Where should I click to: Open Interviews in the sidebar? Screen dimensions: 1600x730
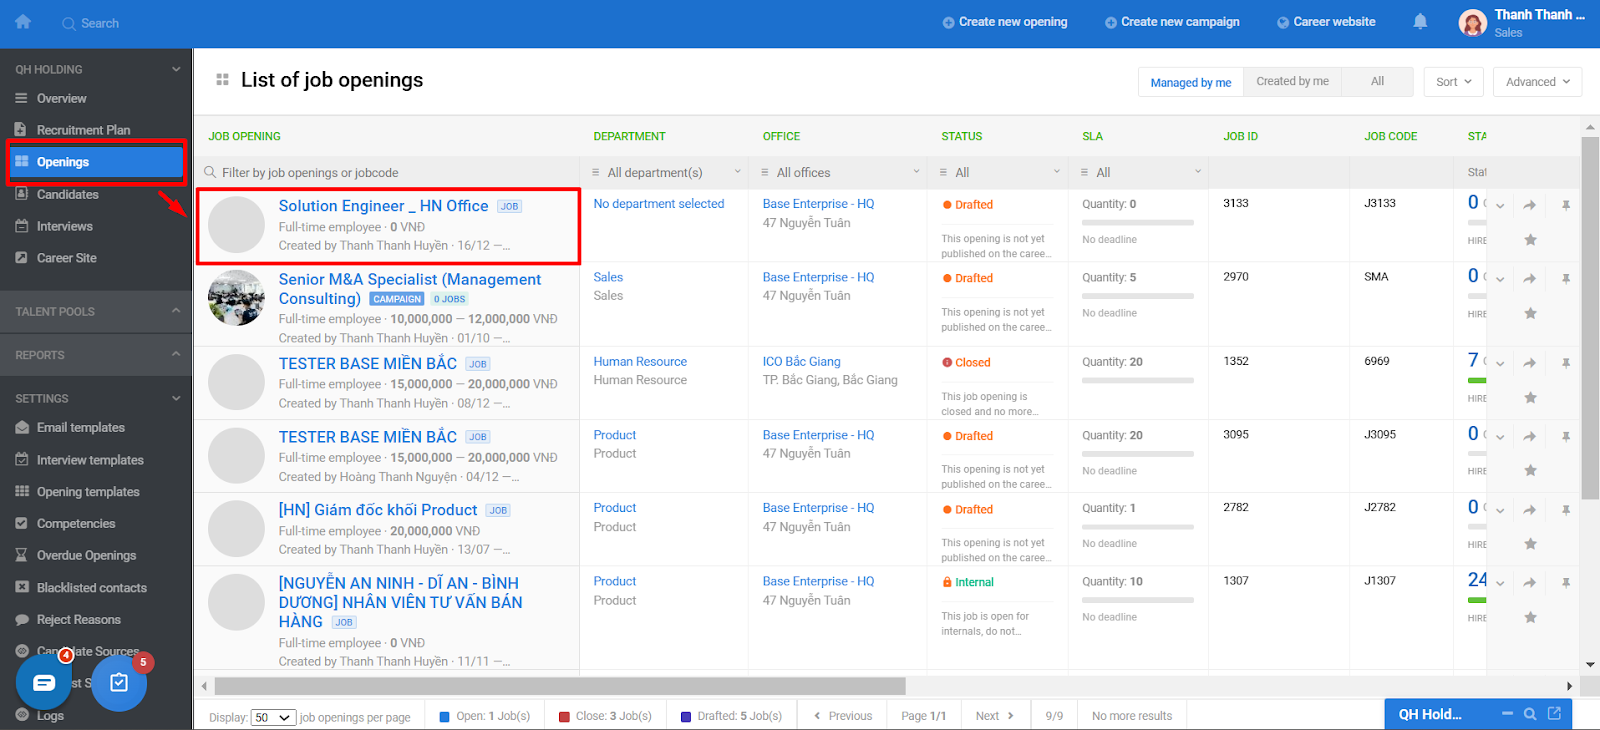point(64,226)
